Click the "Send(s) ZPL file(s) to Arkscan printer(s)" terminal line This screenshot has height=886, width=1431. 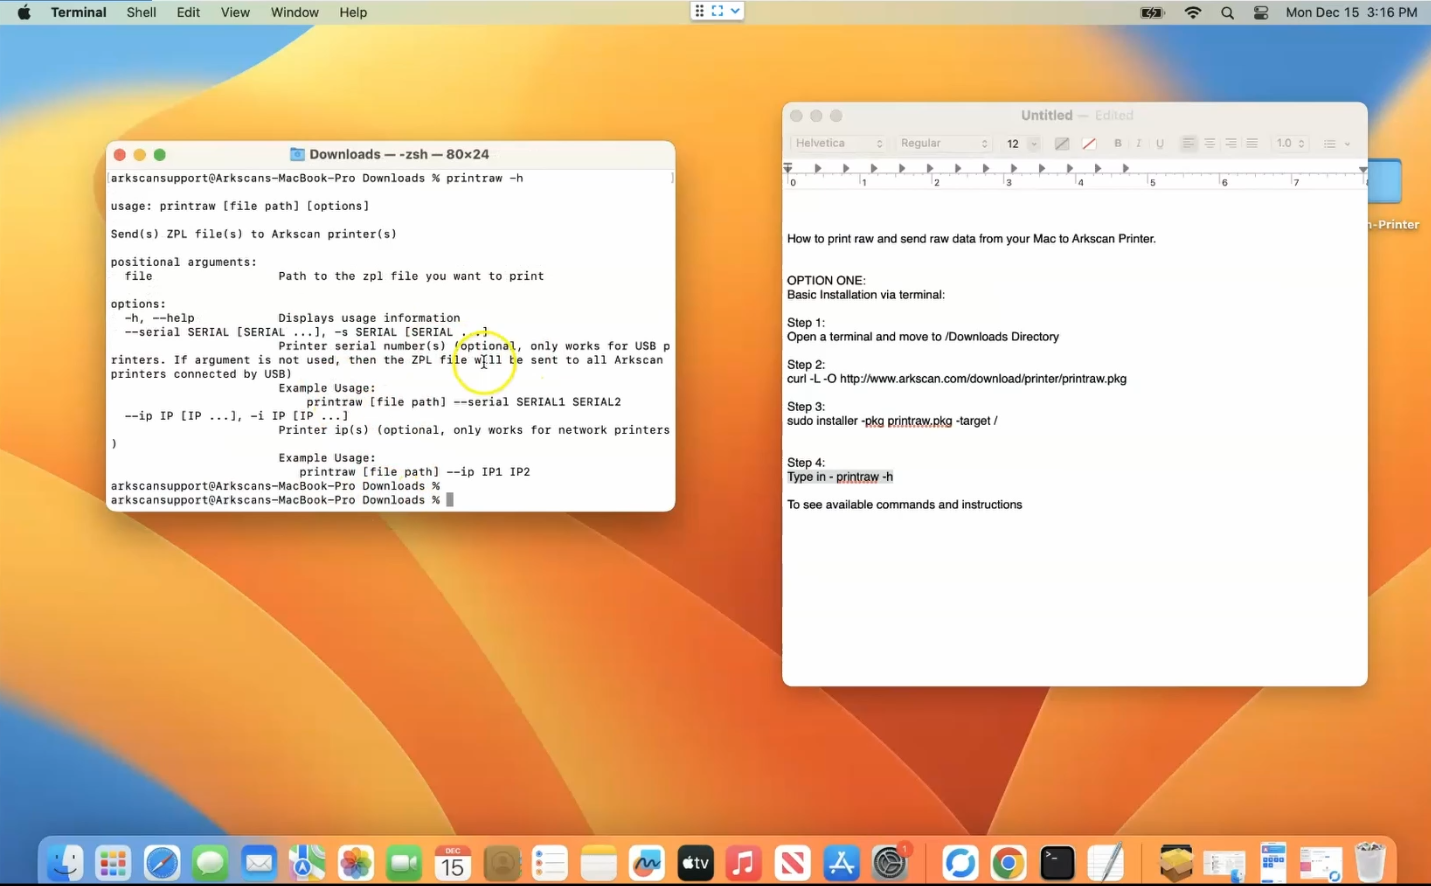pos(254,234)
